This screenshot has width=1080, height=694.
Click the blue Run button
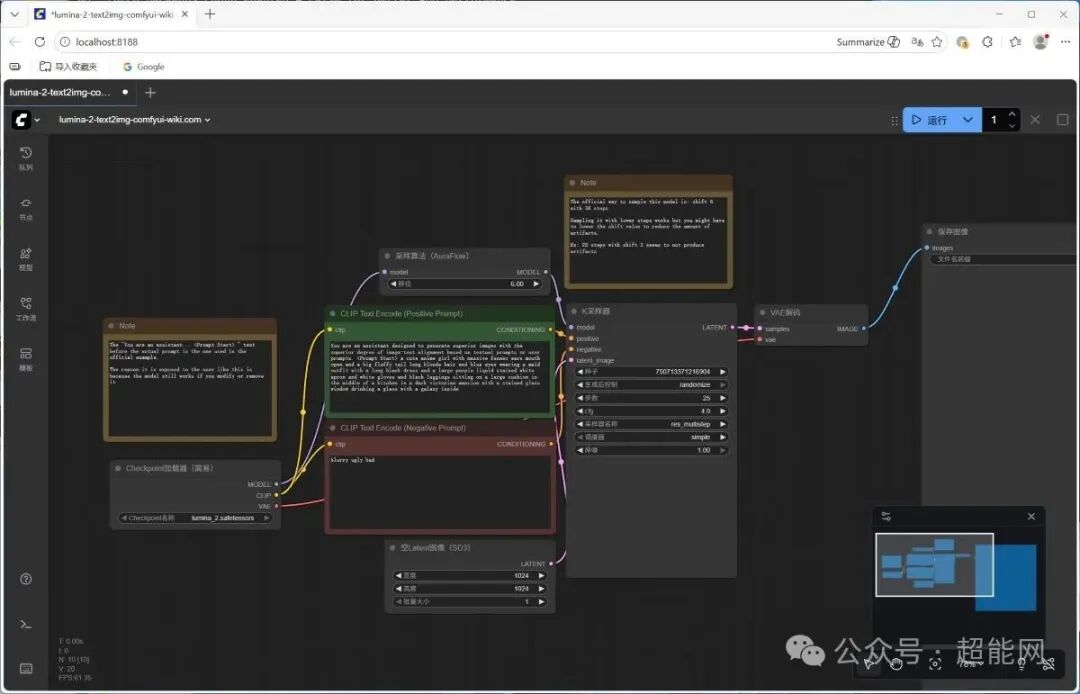(x=928, y=120)
